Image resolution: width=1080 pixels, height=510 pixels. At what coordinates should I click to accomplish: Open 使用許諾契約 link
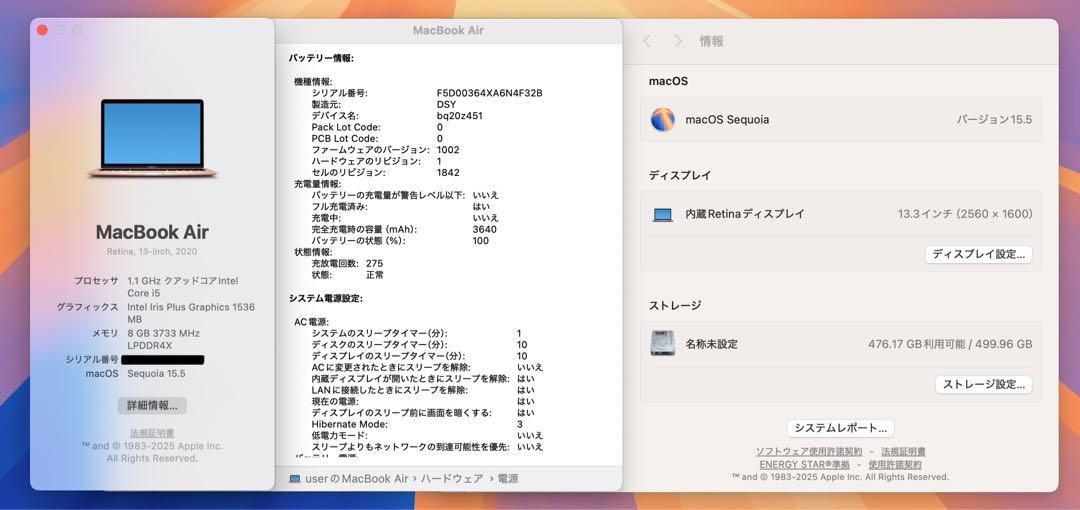[x=895, y=465]
